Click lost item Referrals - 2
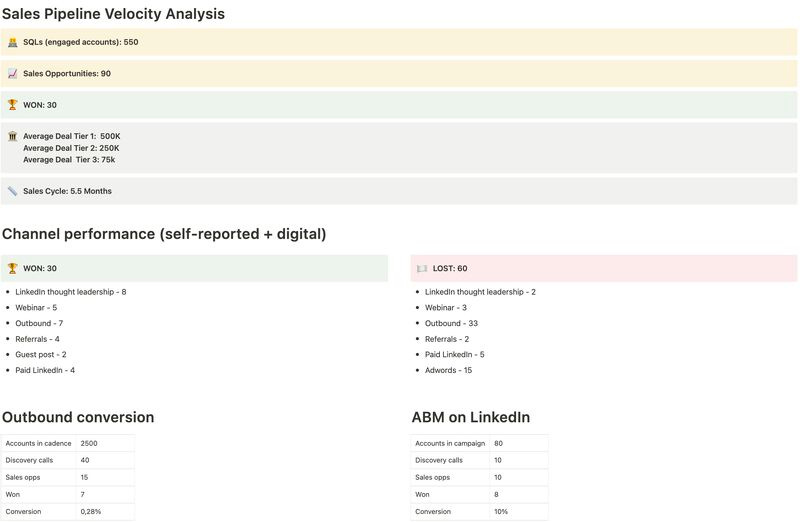The height and width of the screenshot is (522, 800). click(x=447, y=339)
